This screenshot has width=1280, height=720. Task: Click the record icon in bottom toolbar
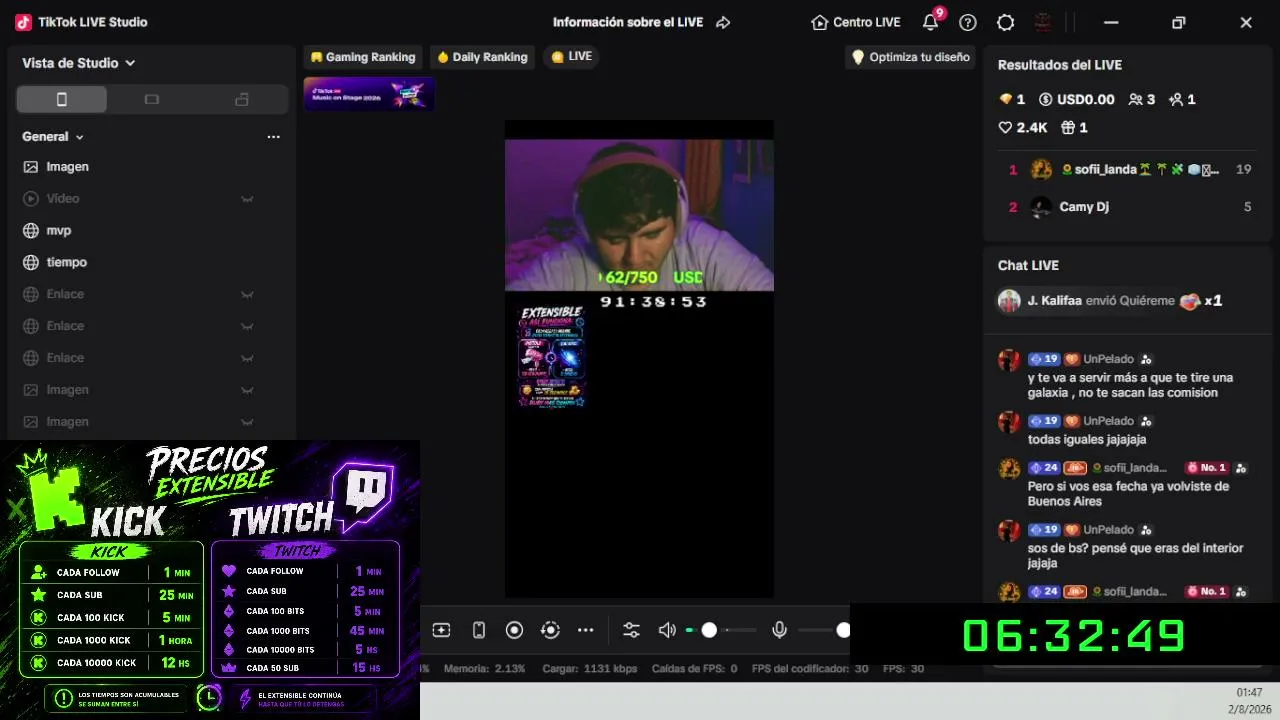point(514,630)
